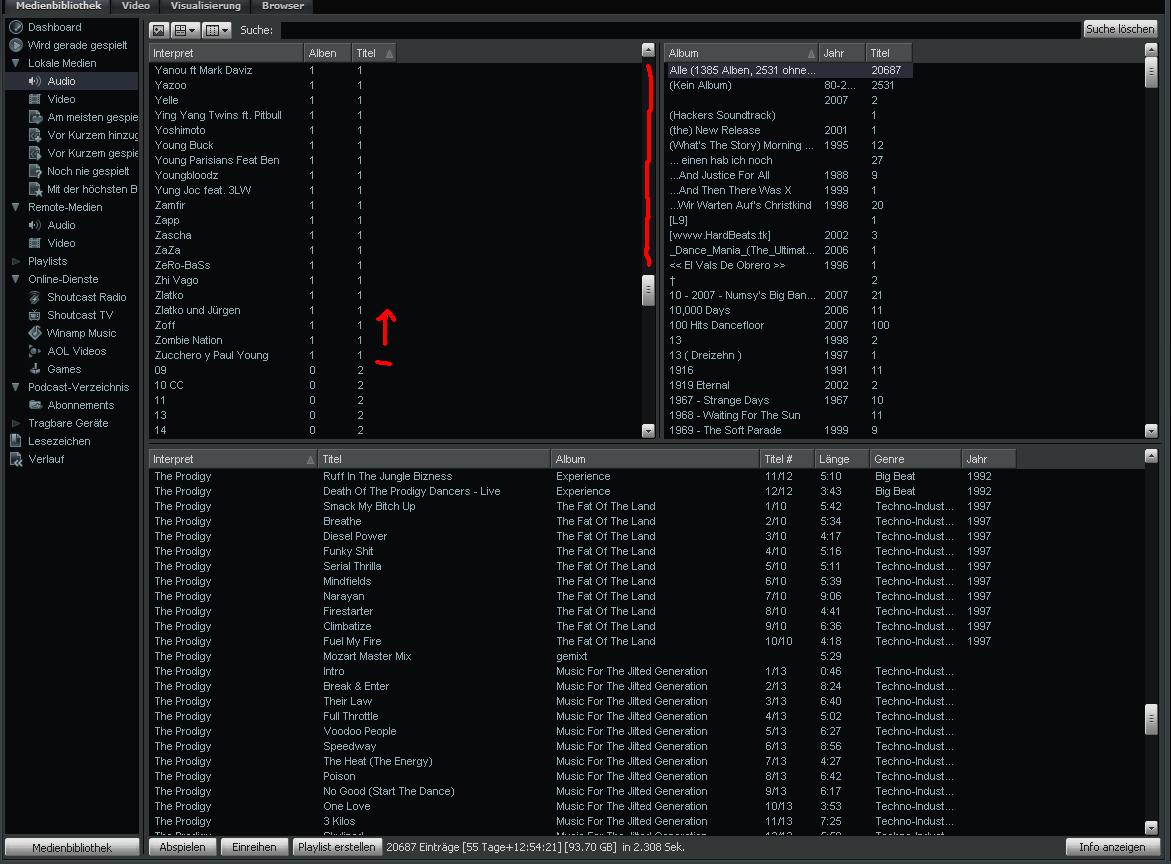Select the track Smack My Bitch Up
This screenshot has height=864, width=1171.
(369, 506)
